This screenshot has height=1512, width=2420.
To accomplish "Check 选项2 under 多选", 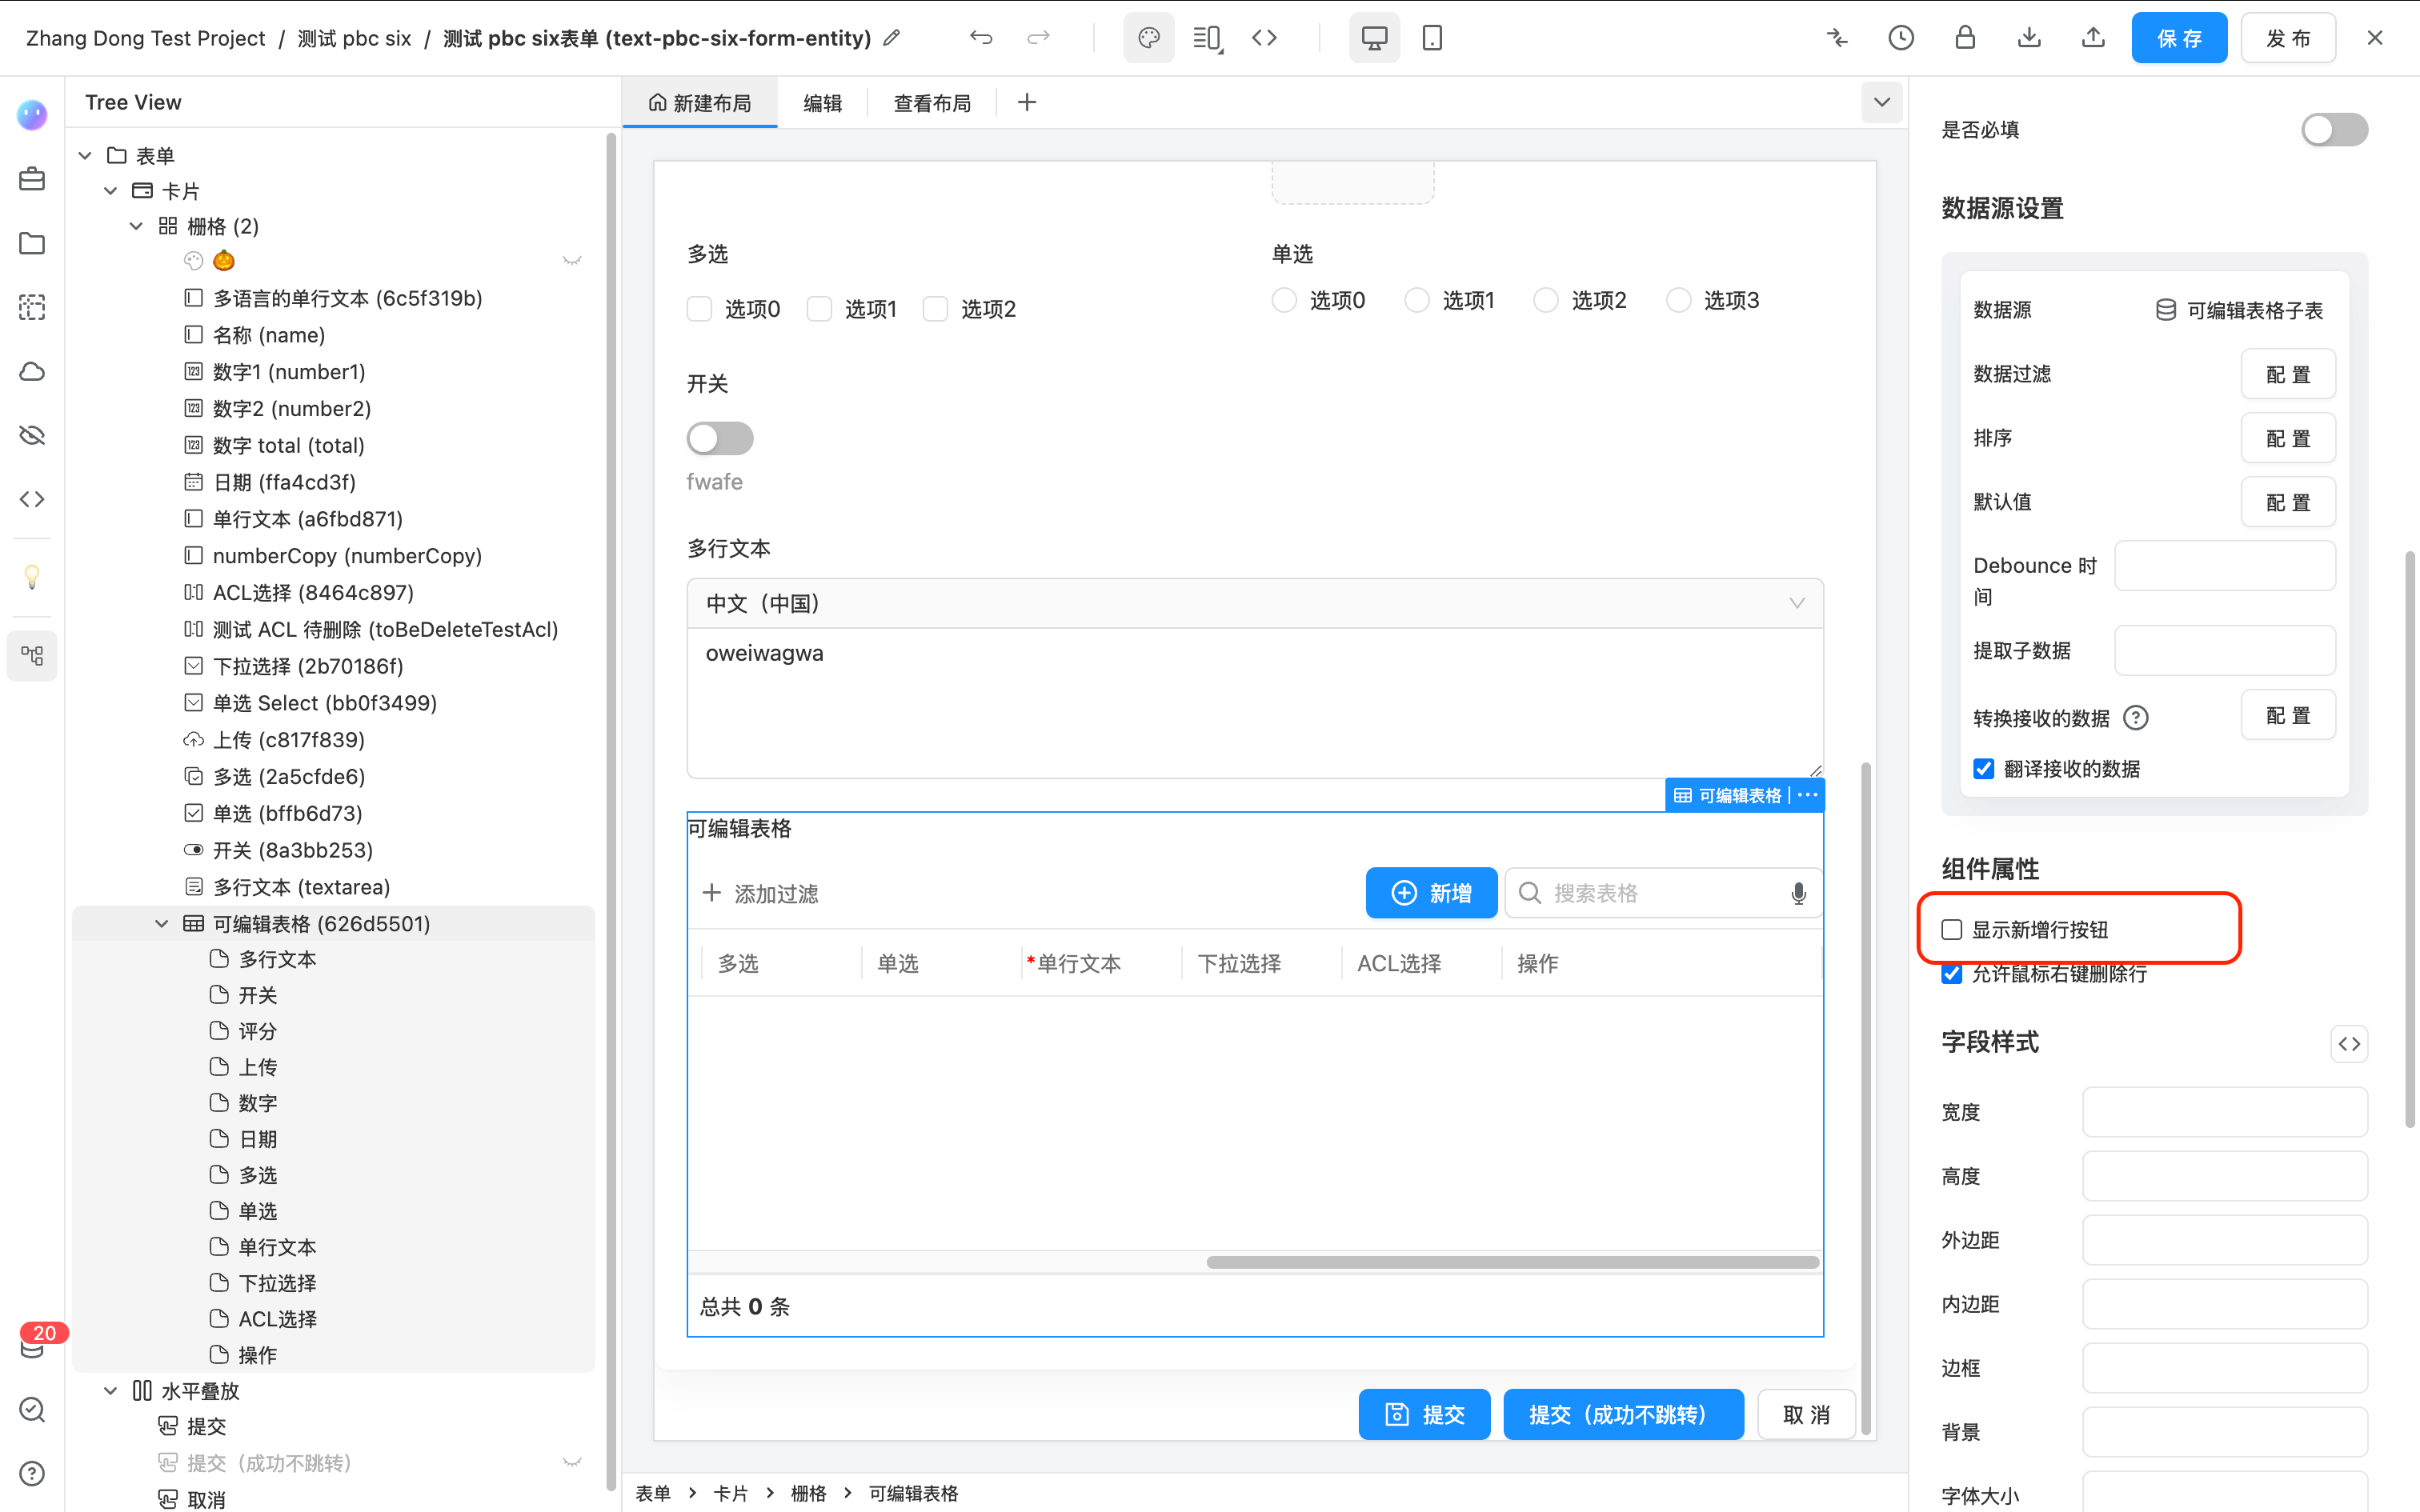I will coord(935,309).
